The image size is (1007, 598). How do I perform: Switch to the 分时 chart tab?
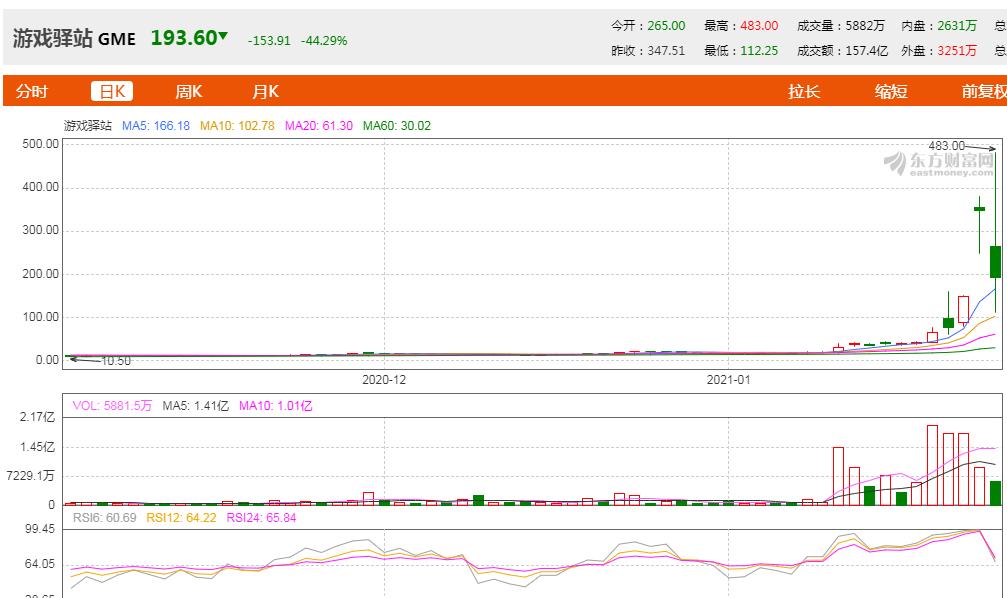coord(31,91)
